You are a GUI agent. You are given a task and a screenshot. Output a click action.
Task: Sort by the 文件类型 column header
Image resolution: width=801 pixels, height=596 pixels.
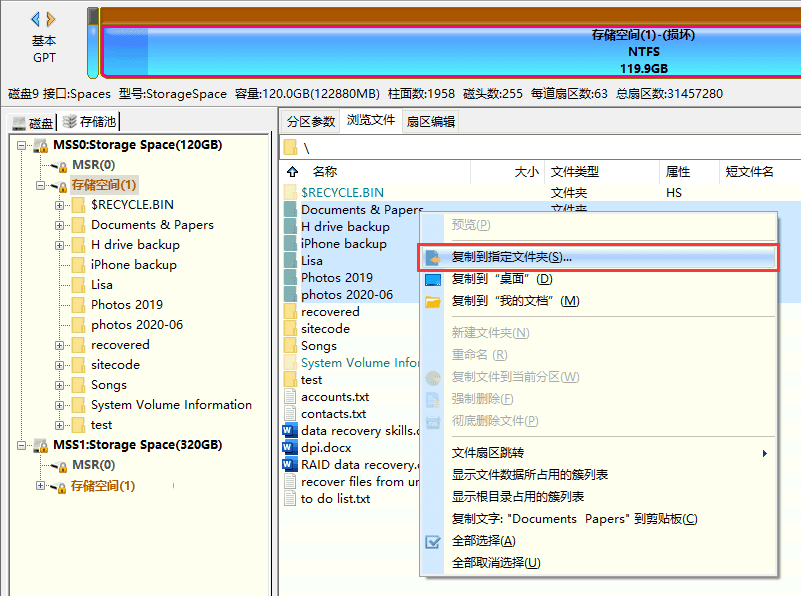click(x=602, y=172)
